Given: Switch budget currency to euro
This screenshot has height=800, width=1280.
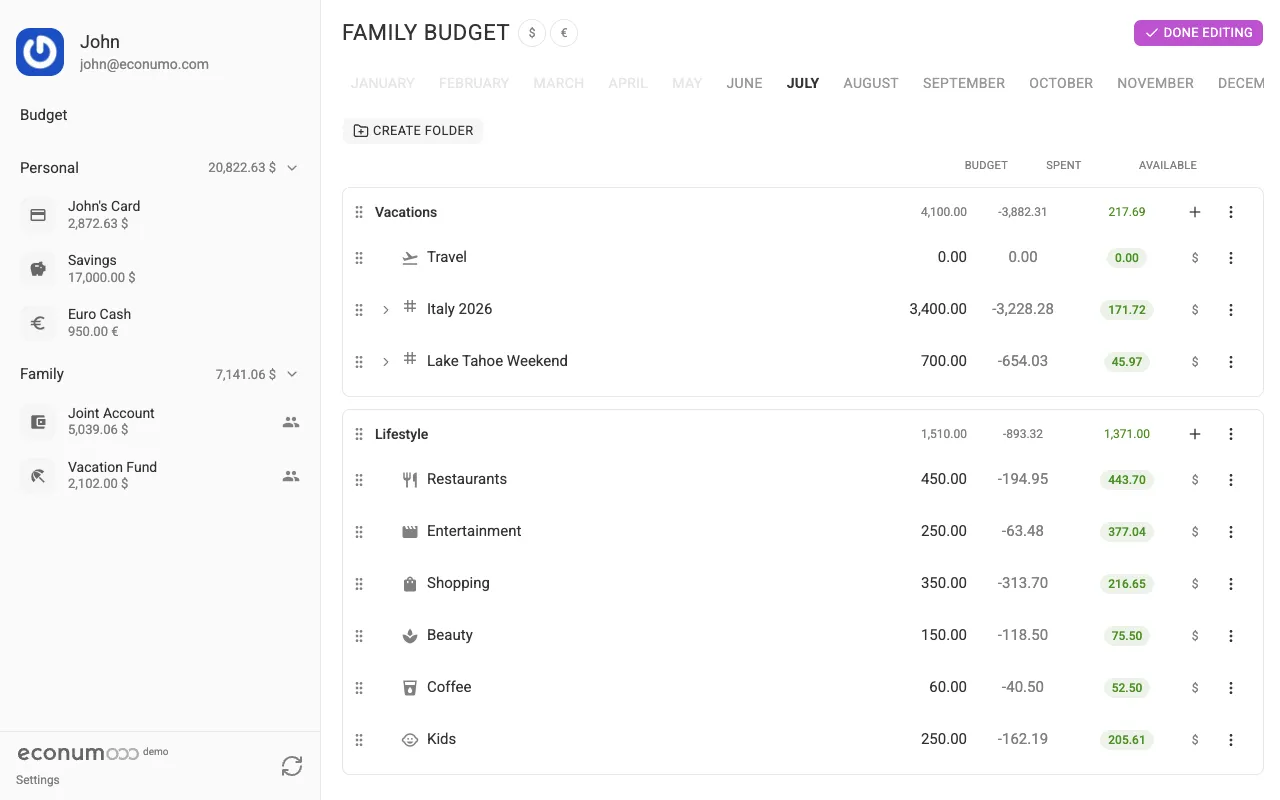Looking at the screenshot, I should (564, 33).
